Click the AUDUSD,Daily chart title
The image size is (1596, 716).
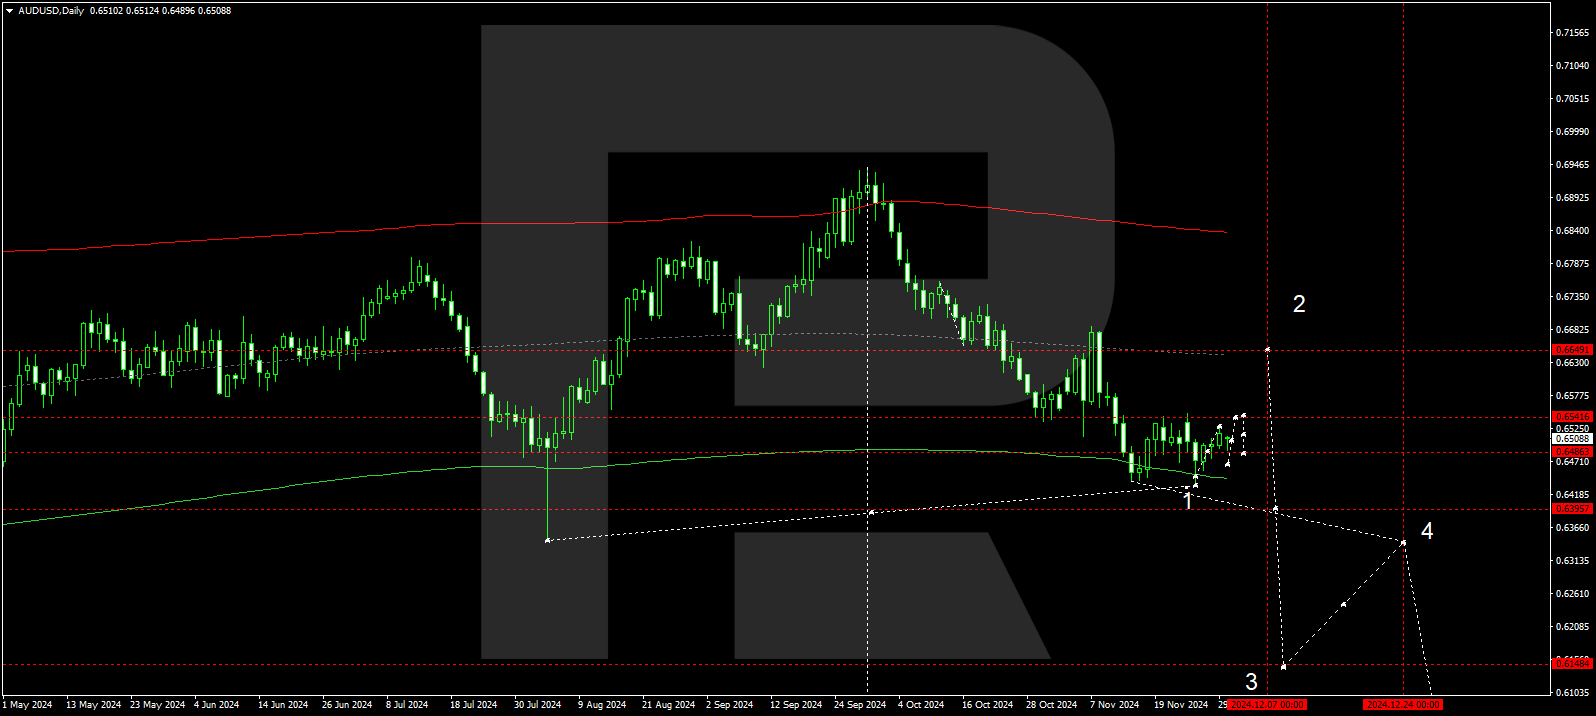(x=51, y=10)
